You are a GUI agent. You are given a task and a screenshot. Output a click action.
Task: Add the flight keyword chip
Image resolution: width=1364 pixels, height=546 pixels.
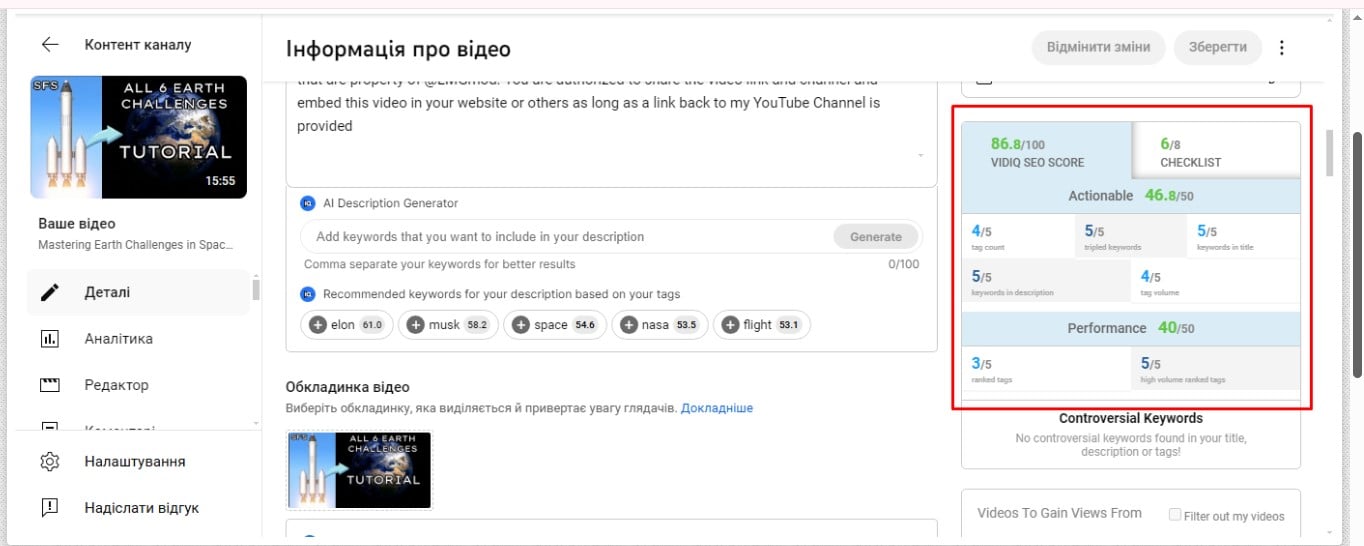761,325
